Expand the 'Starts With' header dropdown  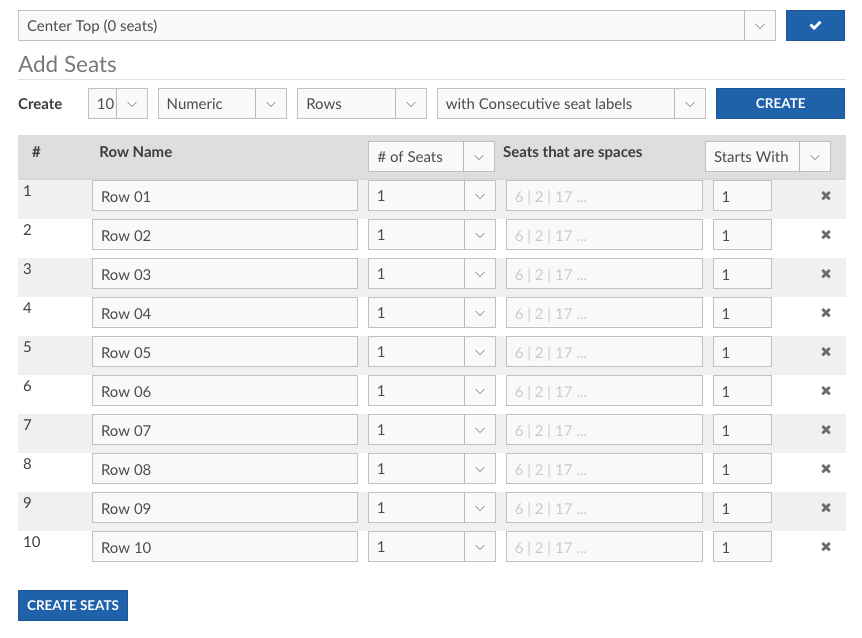(767, 157)
